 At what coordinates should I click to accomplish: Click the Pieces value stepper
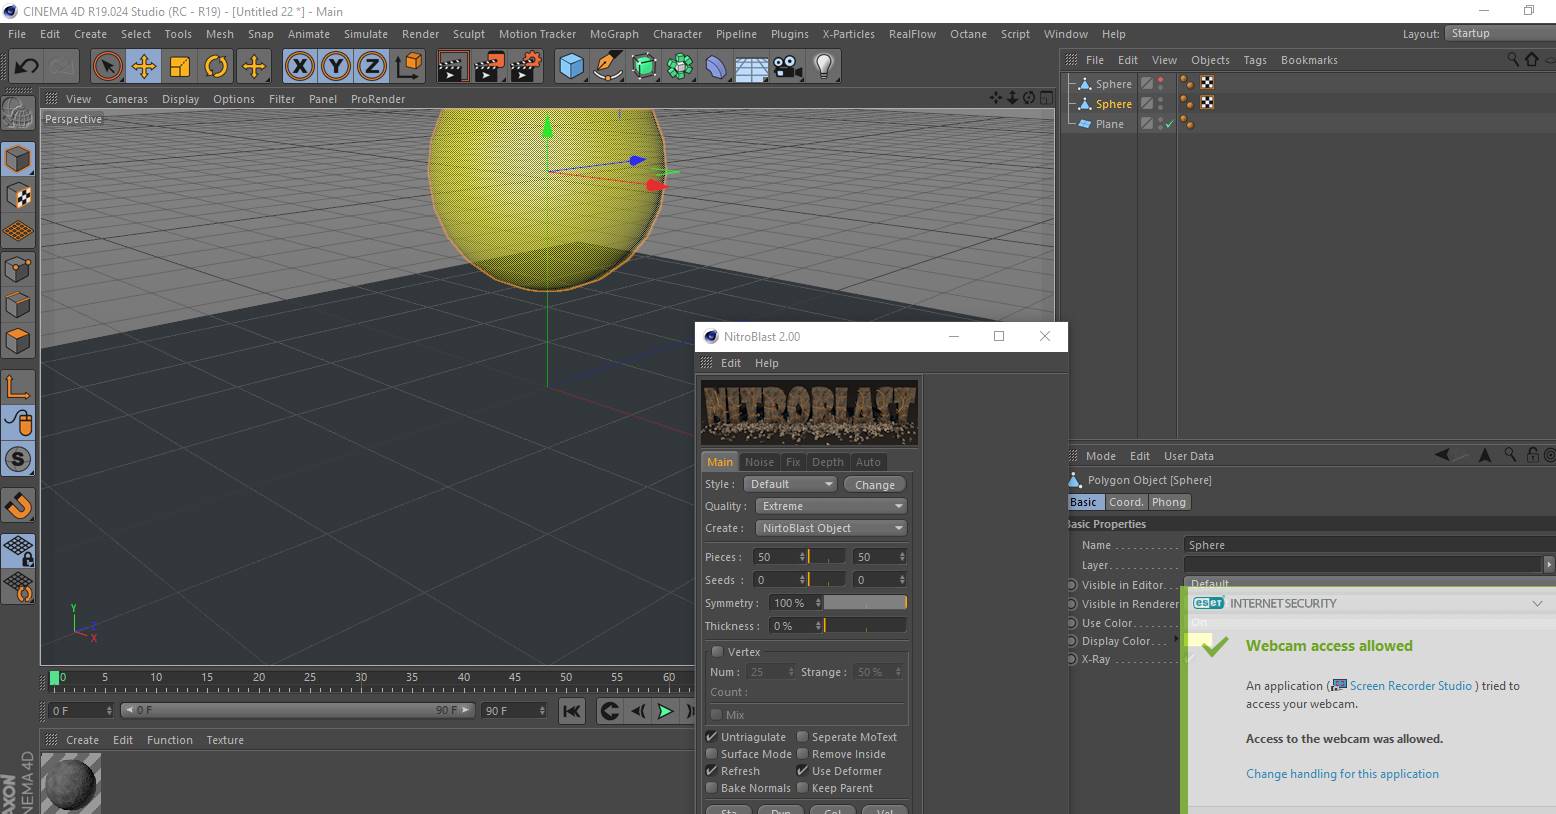[801, 557]
